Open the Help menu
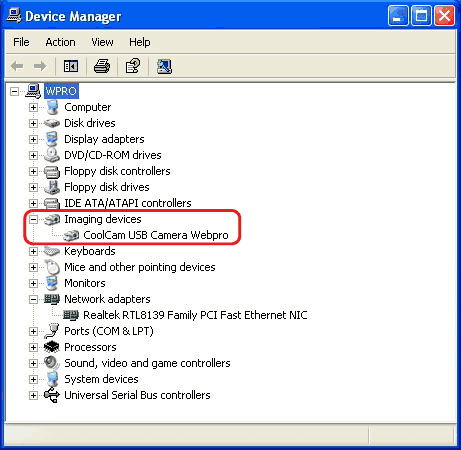Image resolution: width=461 pixels, height=450 pixels. coord(140,42)
